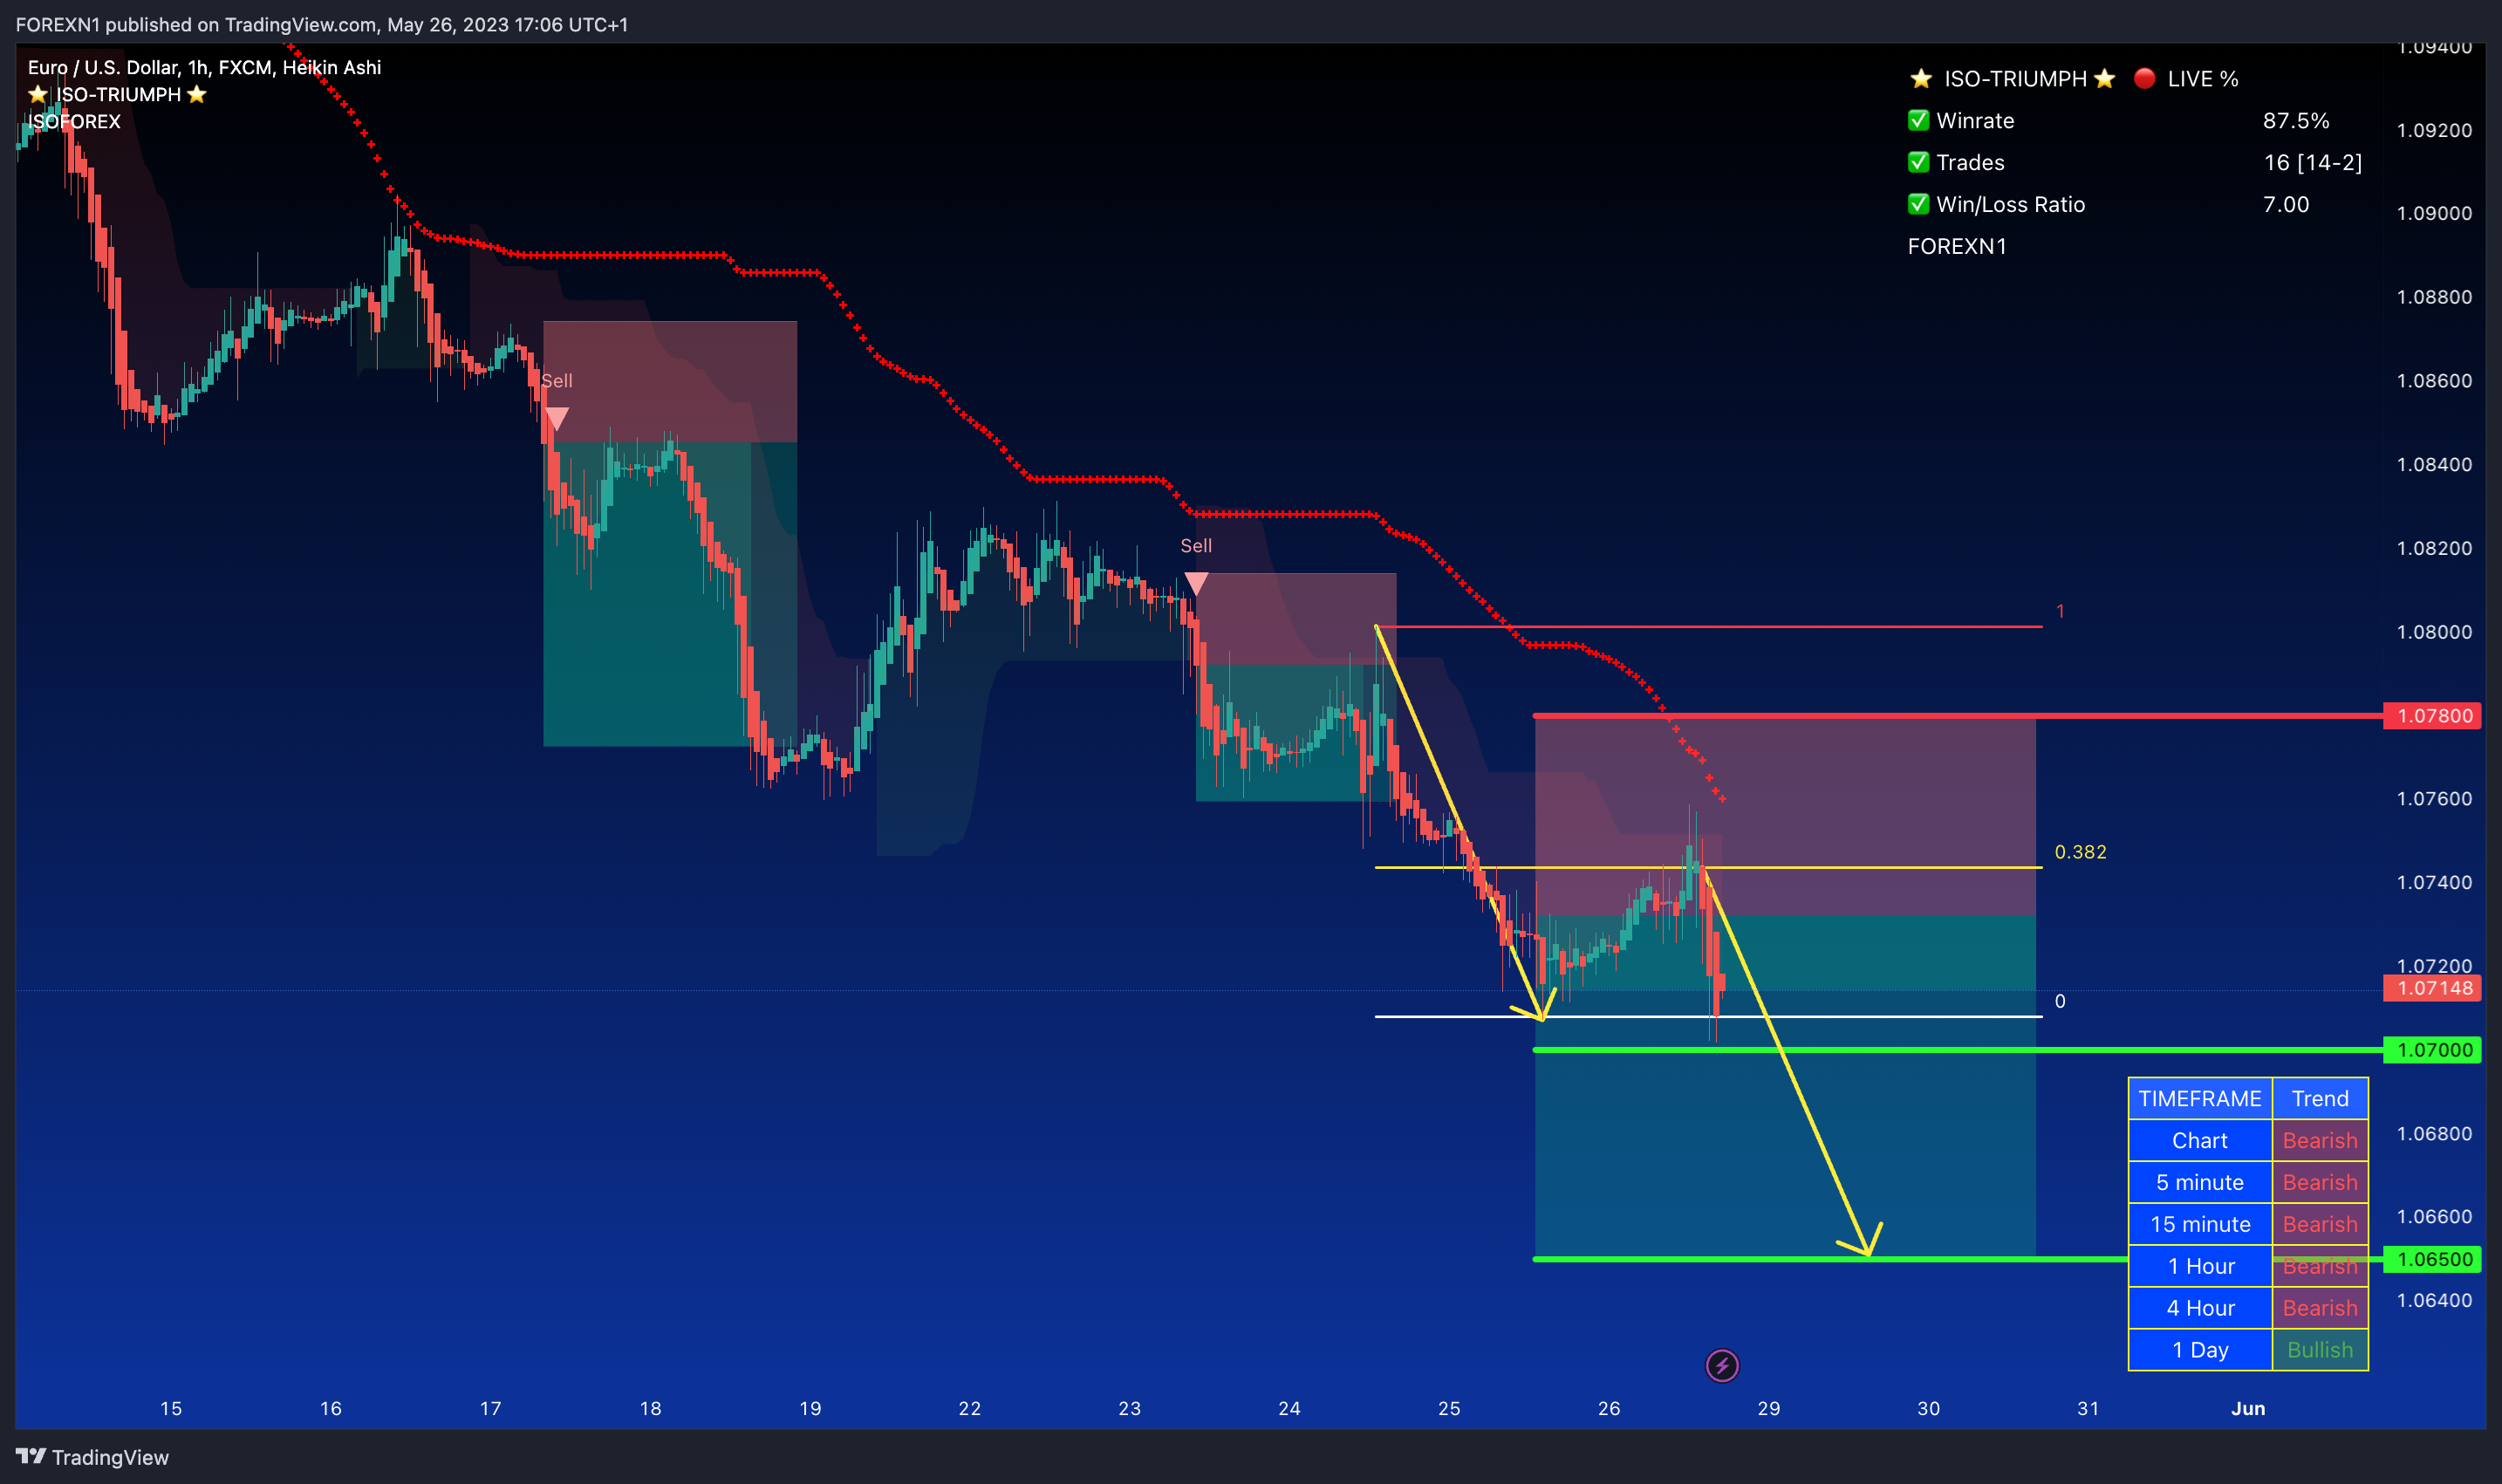Image resolution: width=2502 pixels, height=1484 pixels.
Task: Toggle the Win/Loss Ratio green checkmark
Action: [1918, 204]
